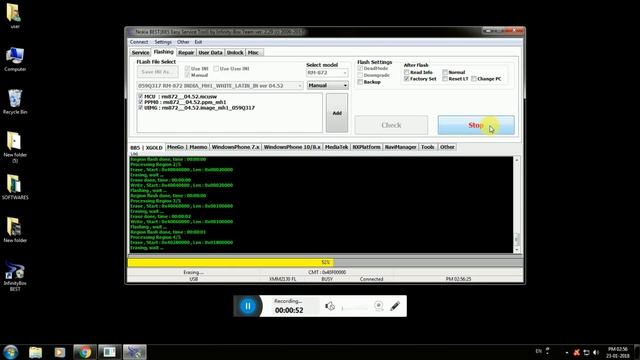This screenshot has height=360, width=640.
Task: Enable the Backup checkbox
Action: pos(360,82)
